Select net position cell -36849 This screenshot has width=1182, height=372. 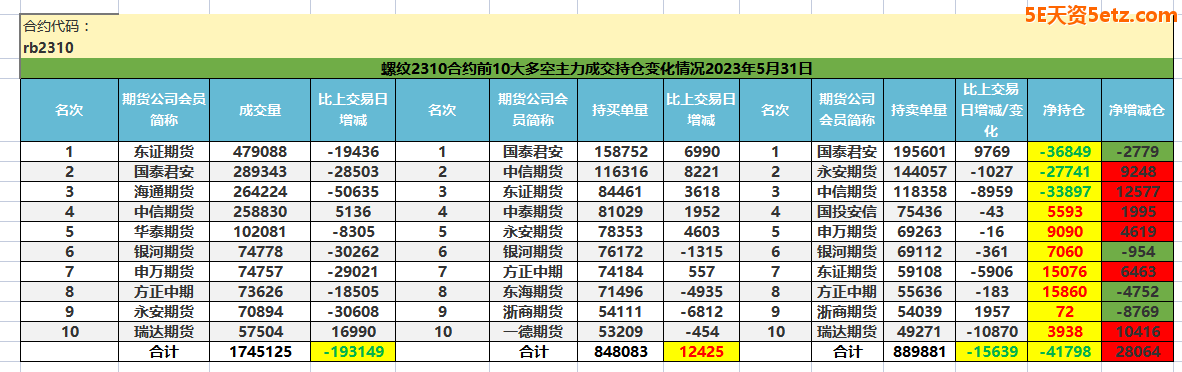1064,152
